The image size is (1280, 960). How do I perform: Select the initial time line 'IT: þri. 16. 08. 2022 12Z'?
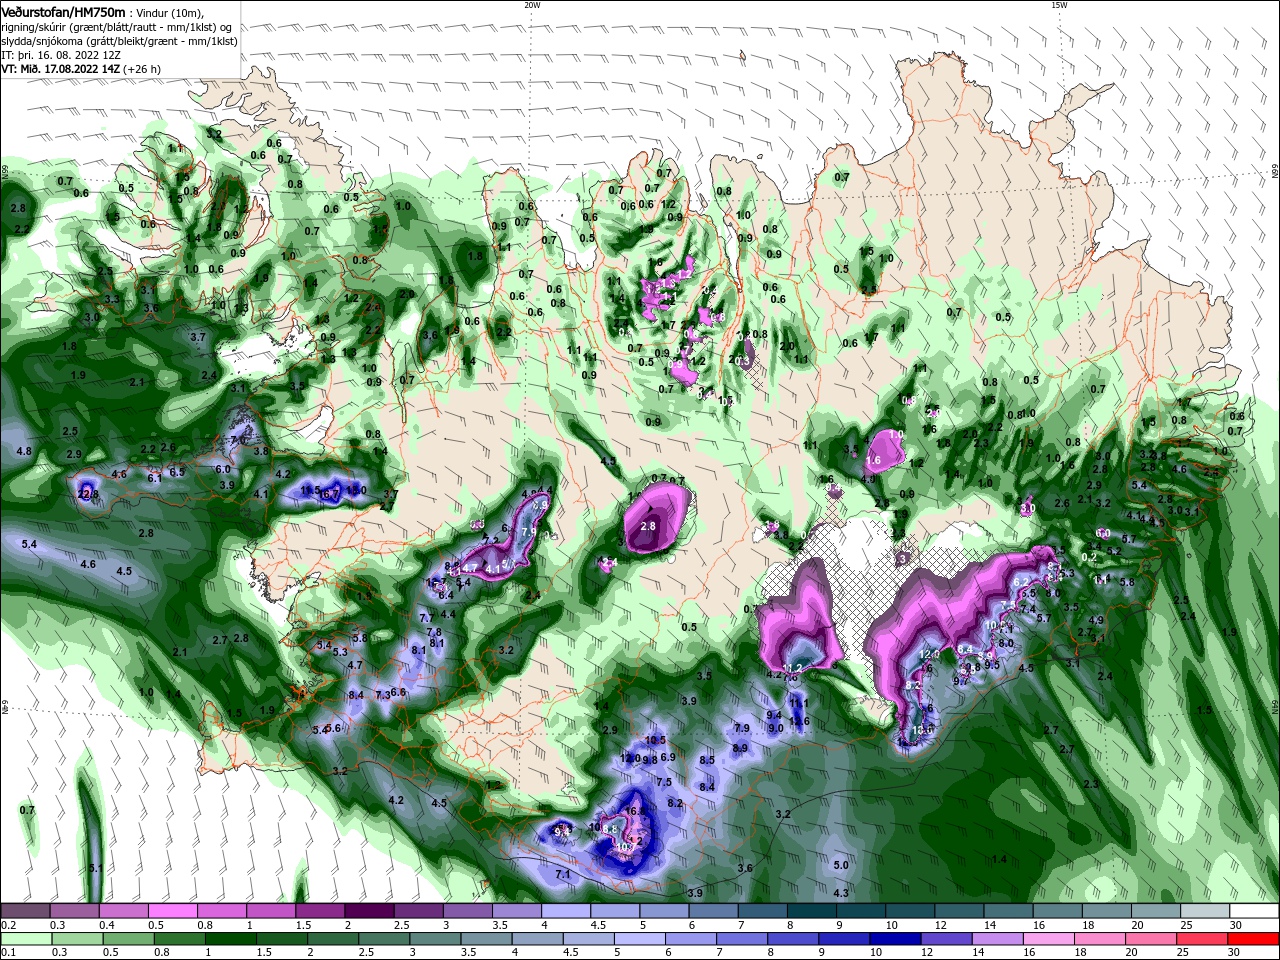pyautogui.click(x=61, y=54)
